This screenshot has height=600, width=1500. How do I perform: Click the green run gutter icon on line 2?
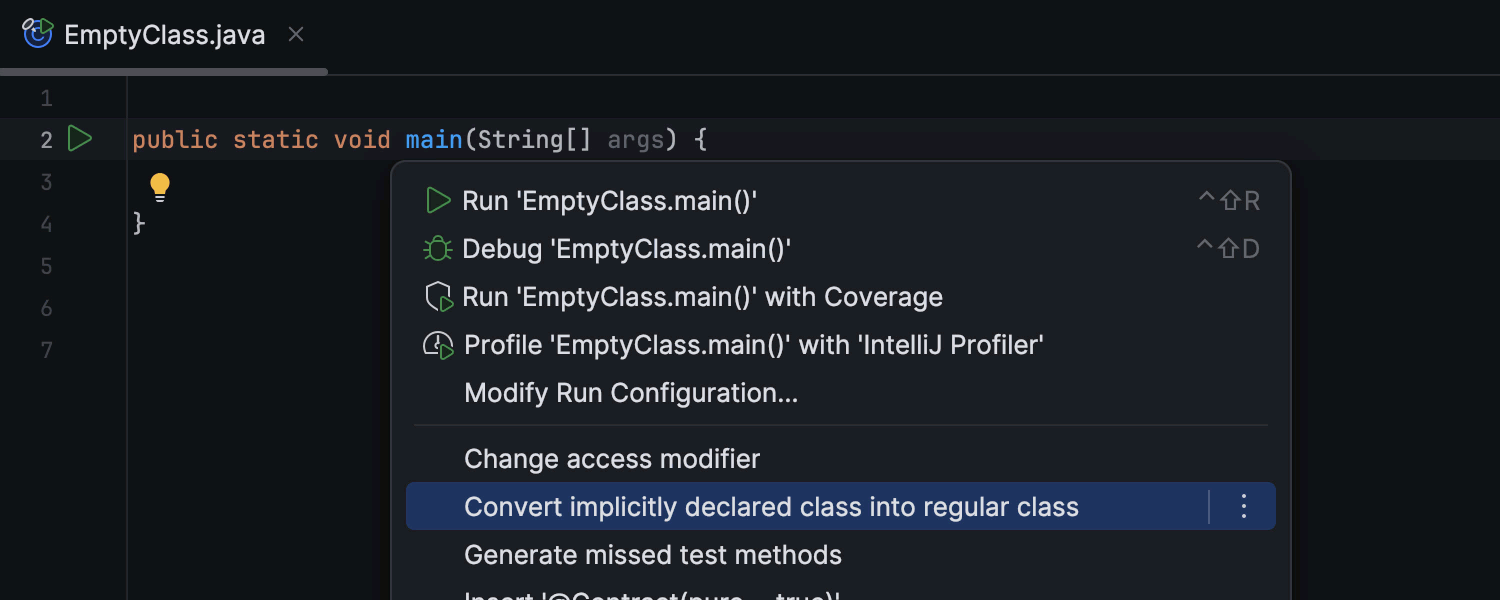click(x=80, y=138)
